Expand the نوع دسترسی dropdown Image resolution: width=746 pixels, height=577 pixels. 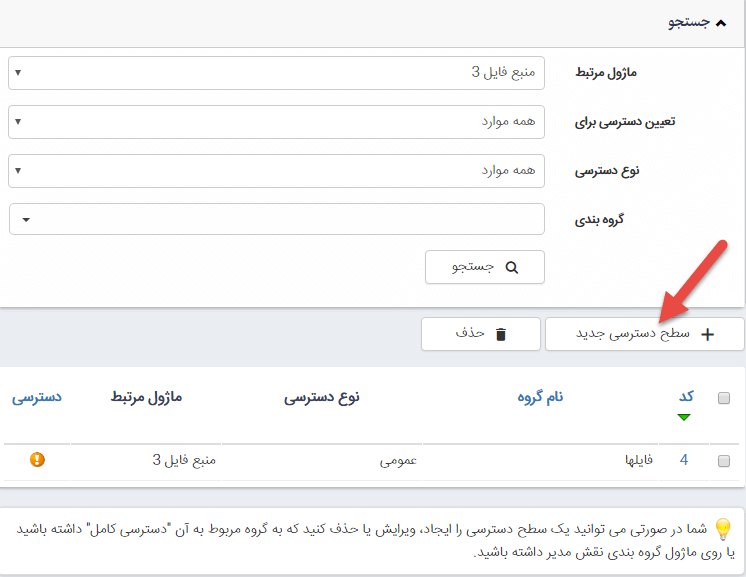coord(277,171)
